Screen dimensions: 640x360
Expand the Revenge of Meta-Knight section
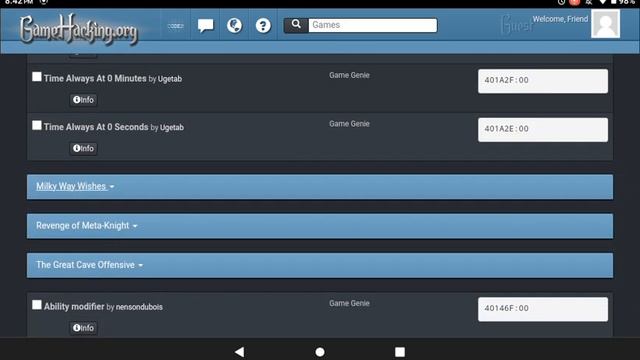pos(320,226)
